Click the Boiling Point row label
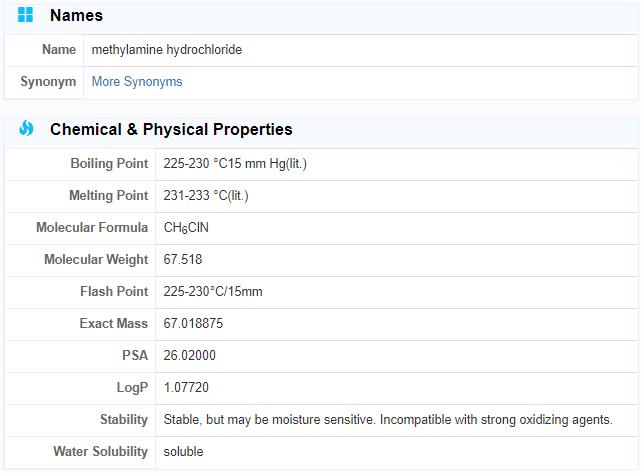The width and height of the screenshot is (641, 473). (109, 164)
